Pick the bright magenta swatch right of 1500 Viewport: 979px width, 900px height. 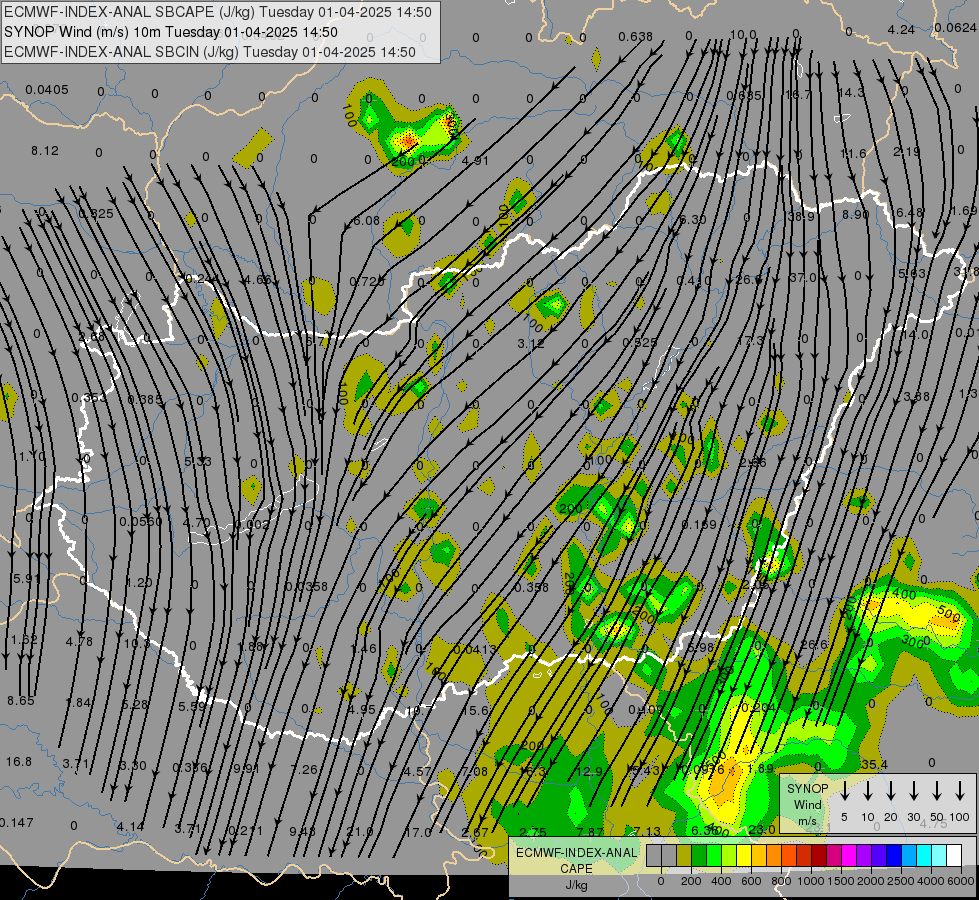pyautogui.click(x=849, y=855)
